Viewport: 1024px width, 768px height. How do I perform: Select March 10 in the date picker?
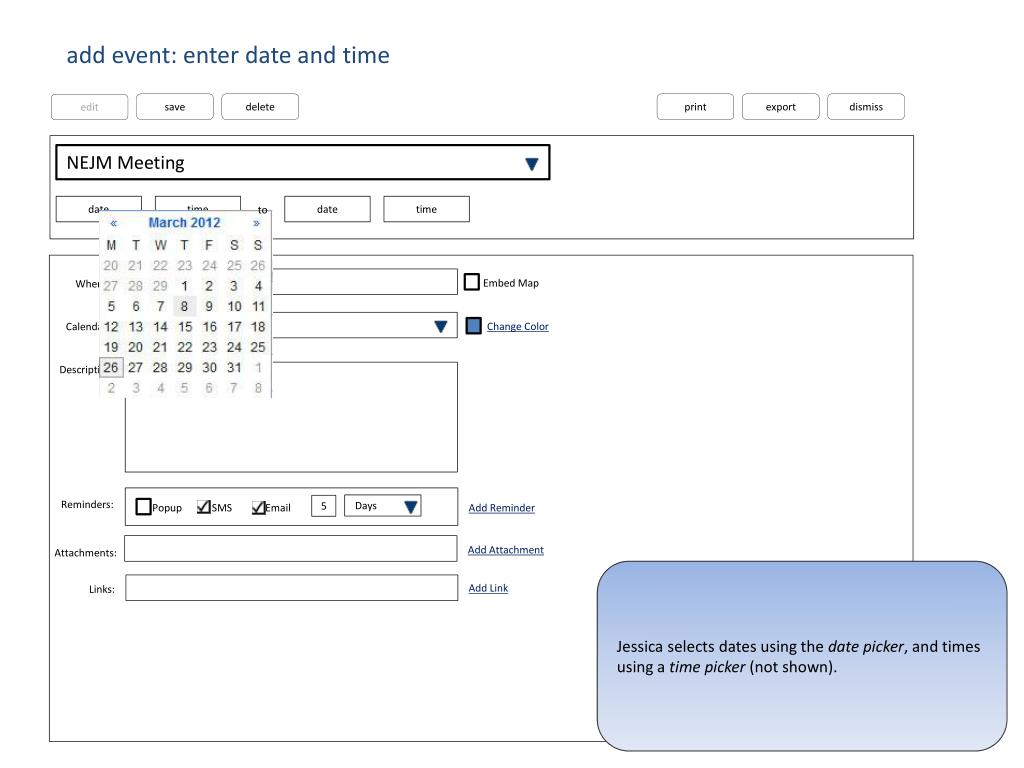coord(234,306)
